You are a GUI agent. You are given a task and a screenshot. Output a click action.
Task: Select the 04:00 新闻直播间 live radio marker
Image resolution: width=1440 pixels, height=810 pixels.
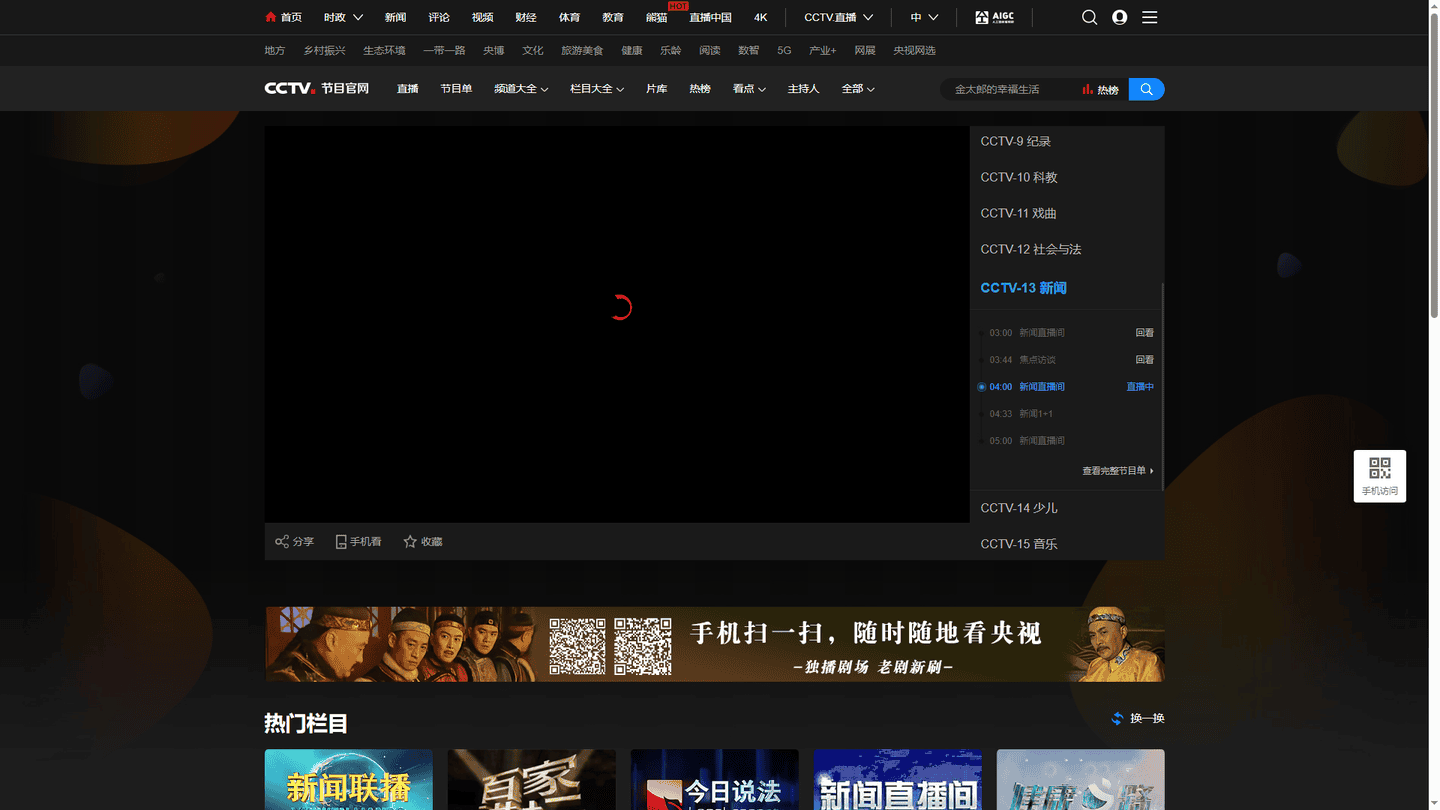(x=981, y=387)
